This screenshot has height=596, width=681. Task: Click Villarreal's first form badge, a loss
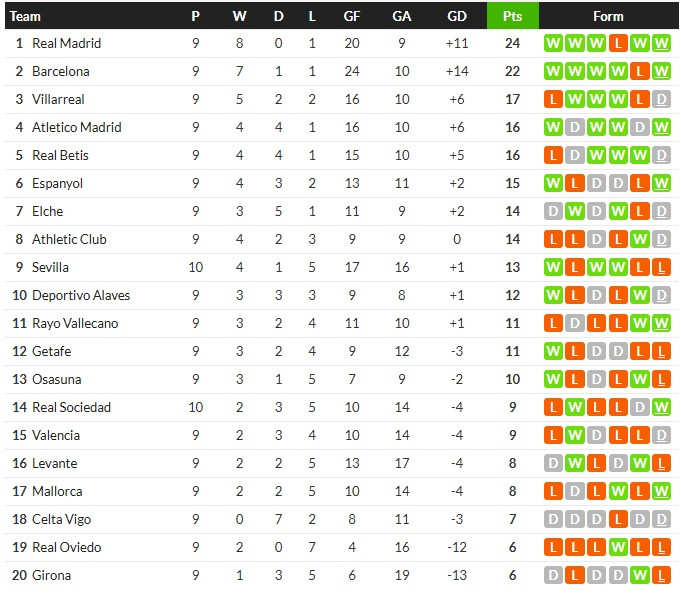click(x=552, y=100)
